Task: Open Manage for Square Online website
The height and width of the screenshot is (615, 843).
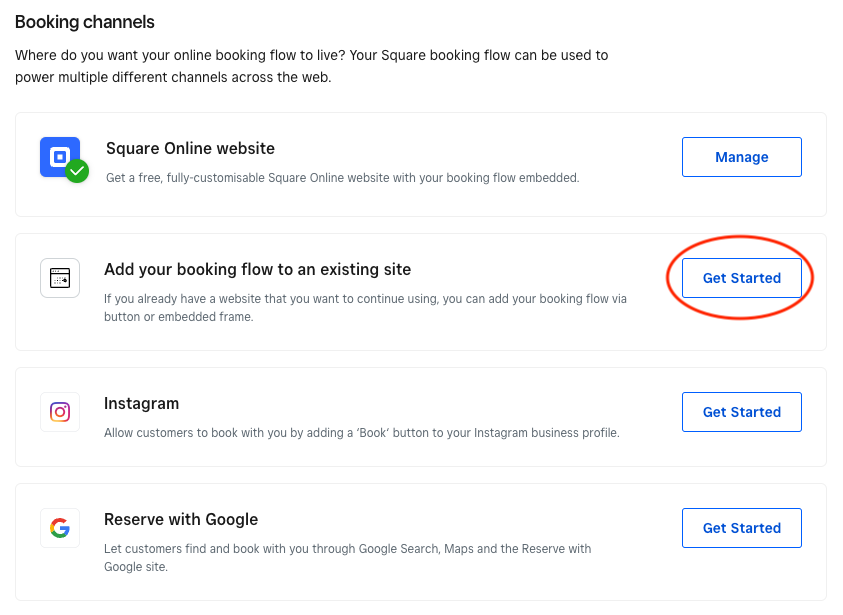Action: (x=742, y=157)
